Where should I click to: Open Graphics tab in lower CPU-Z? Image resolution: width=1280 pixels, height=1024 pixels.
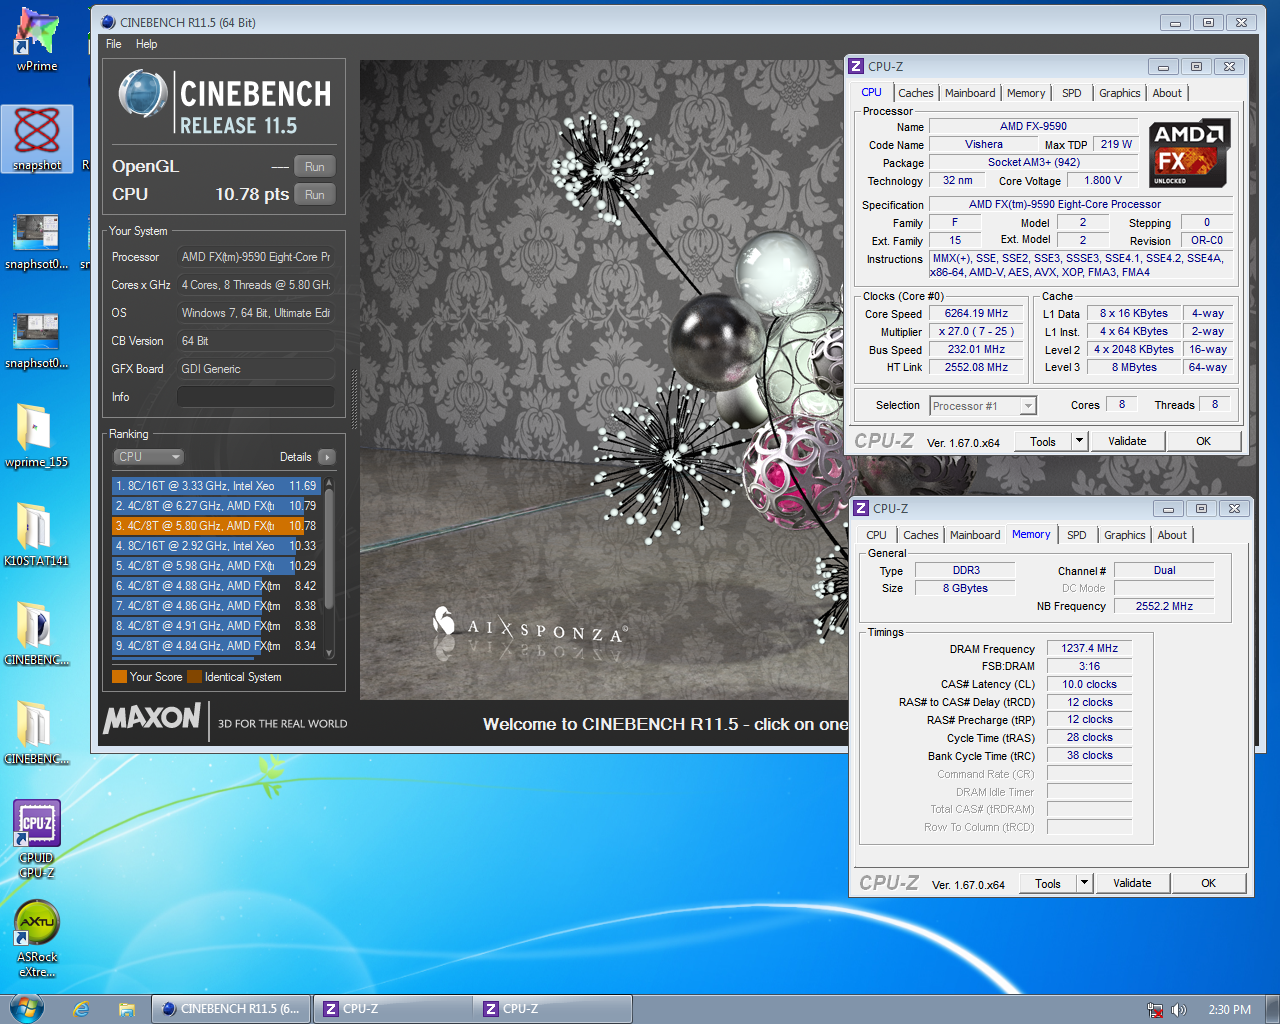(x=1124, y=535)
